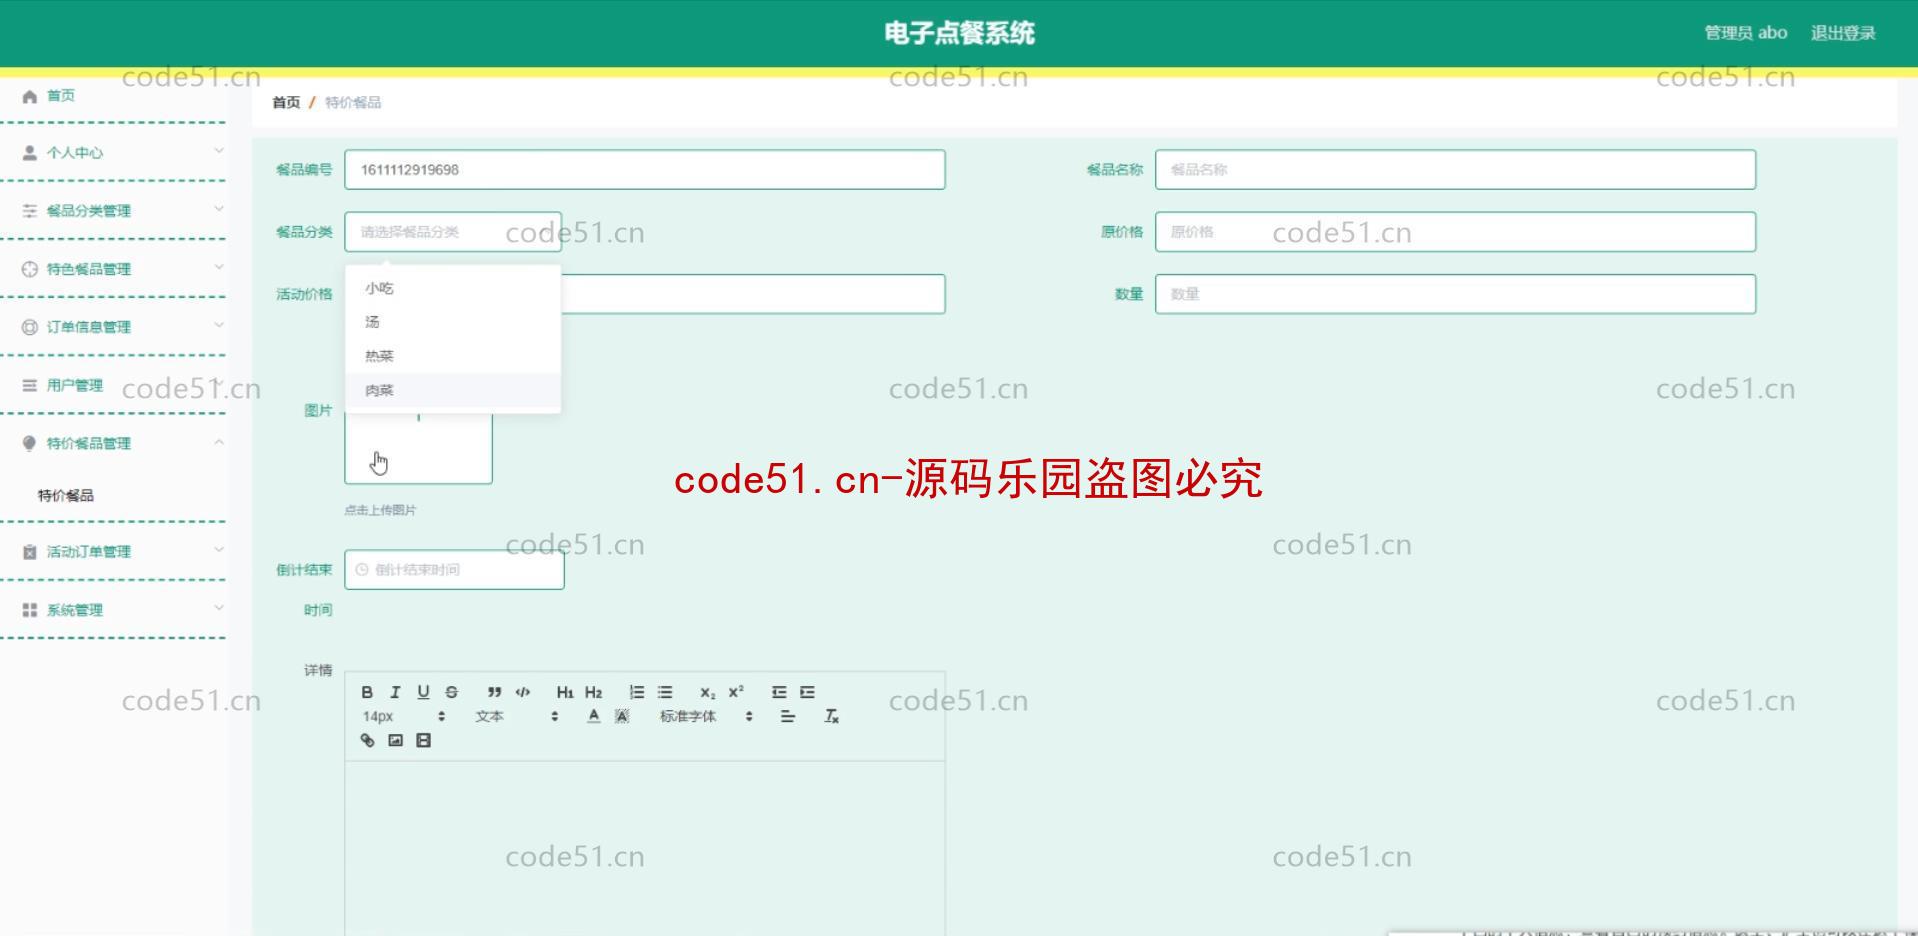Screen dimensions: 1918x936
Task: Click the 首页 breadcrumb link
Action: coord(286,102)
